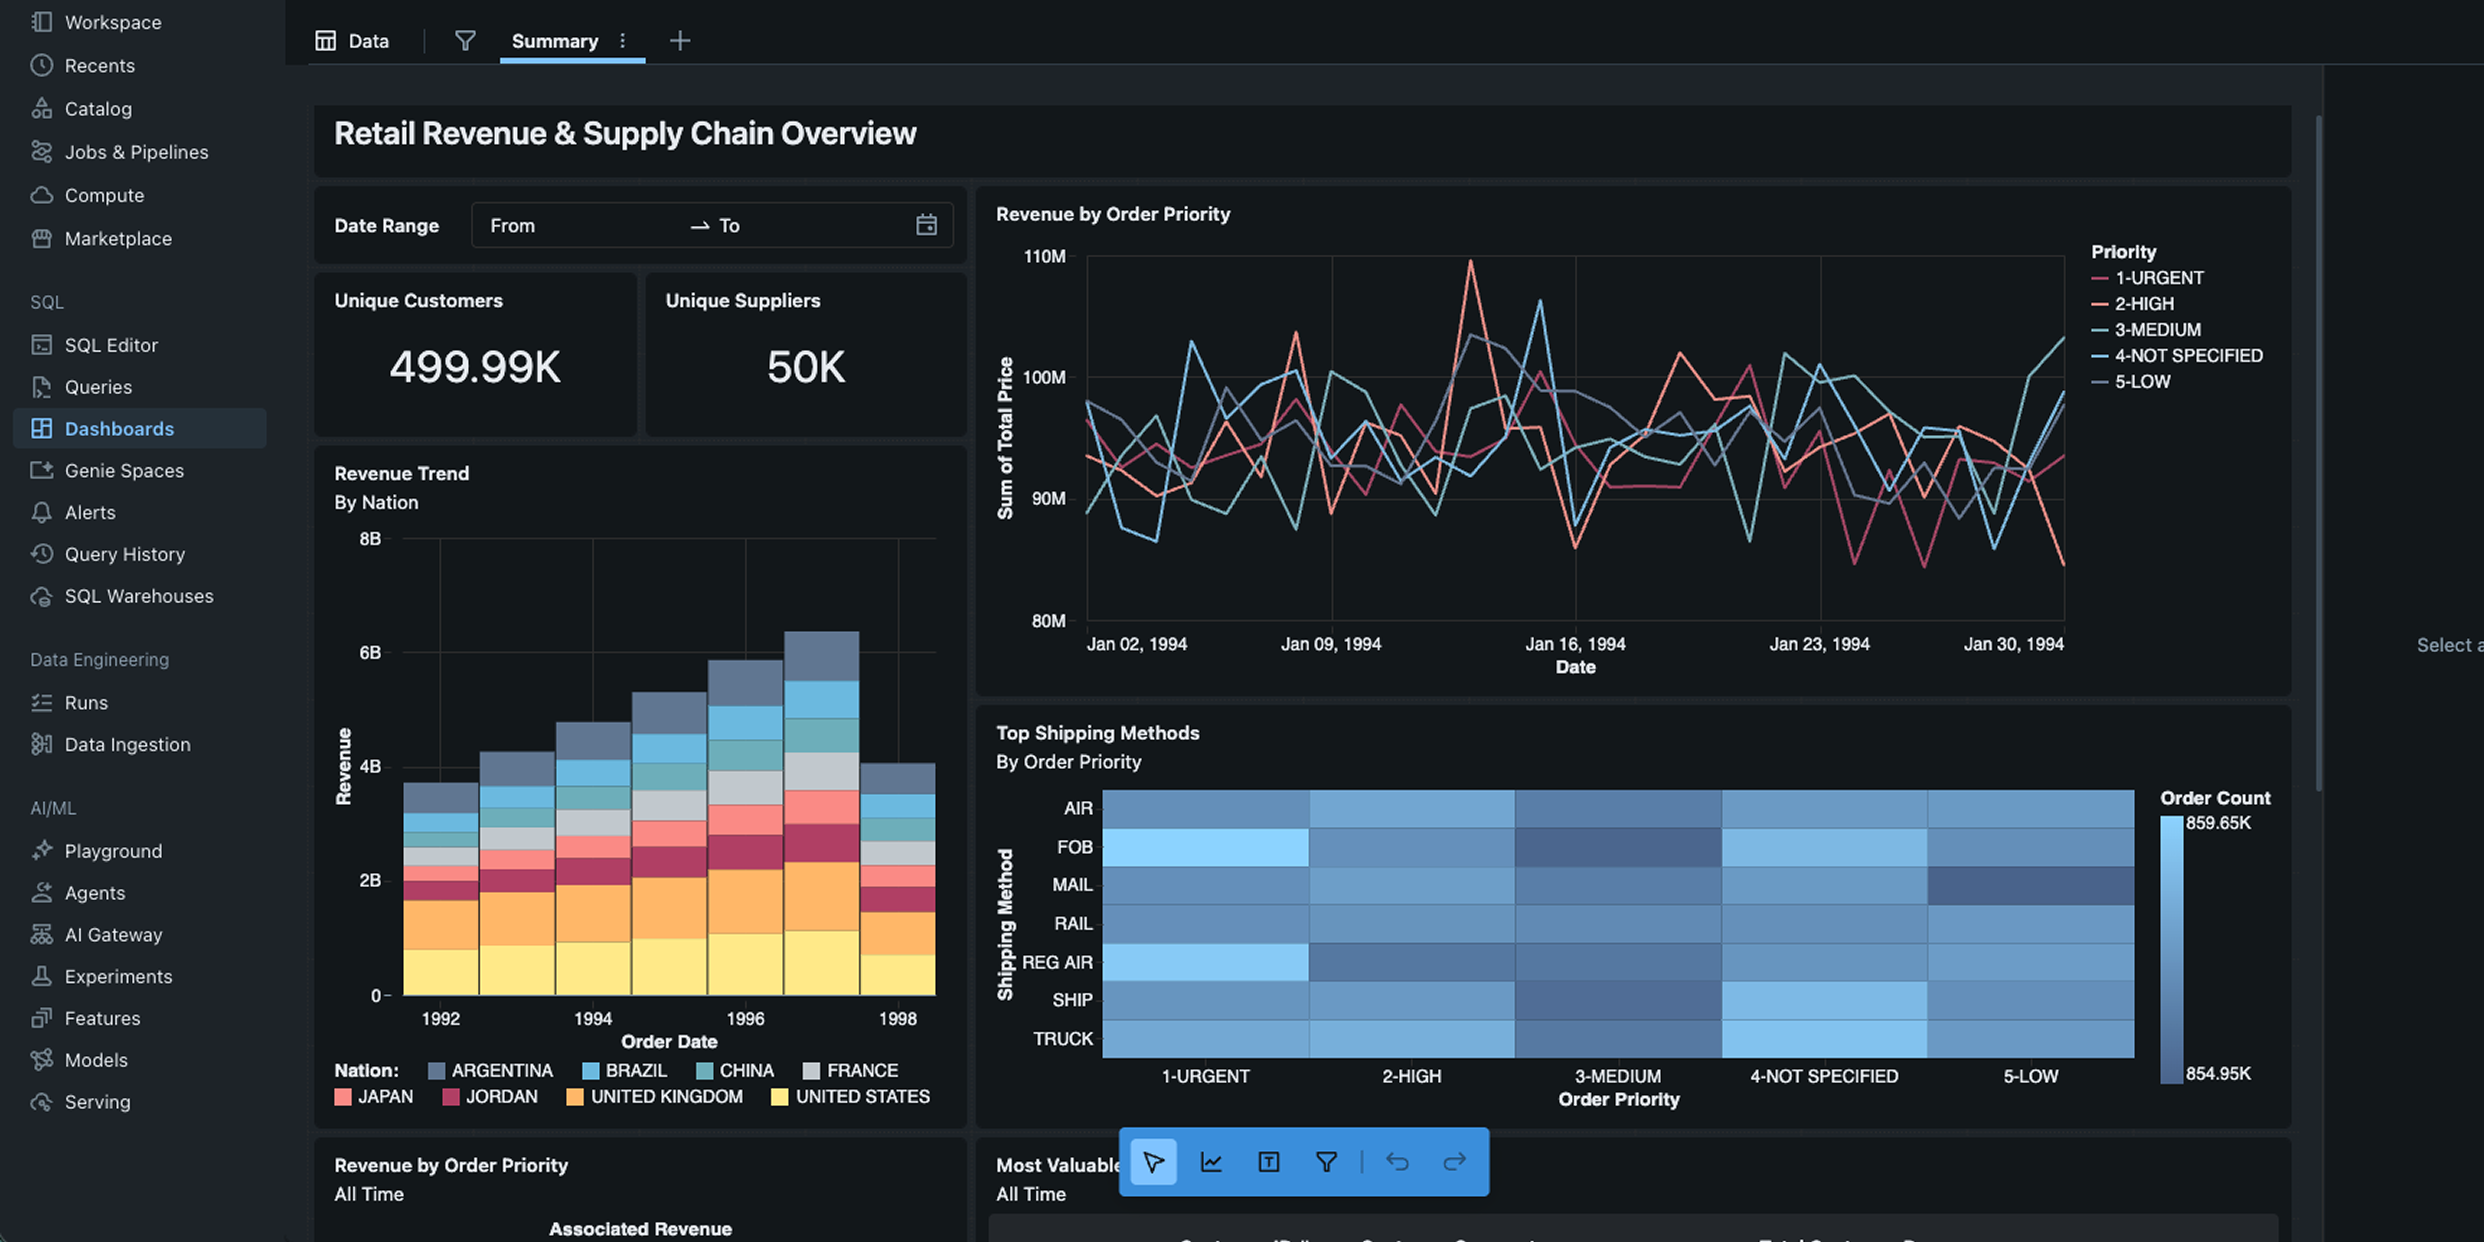Toggle the 1-URGENT priority legend entry
This screenshot has height=1242, width=2484.
2148,278
